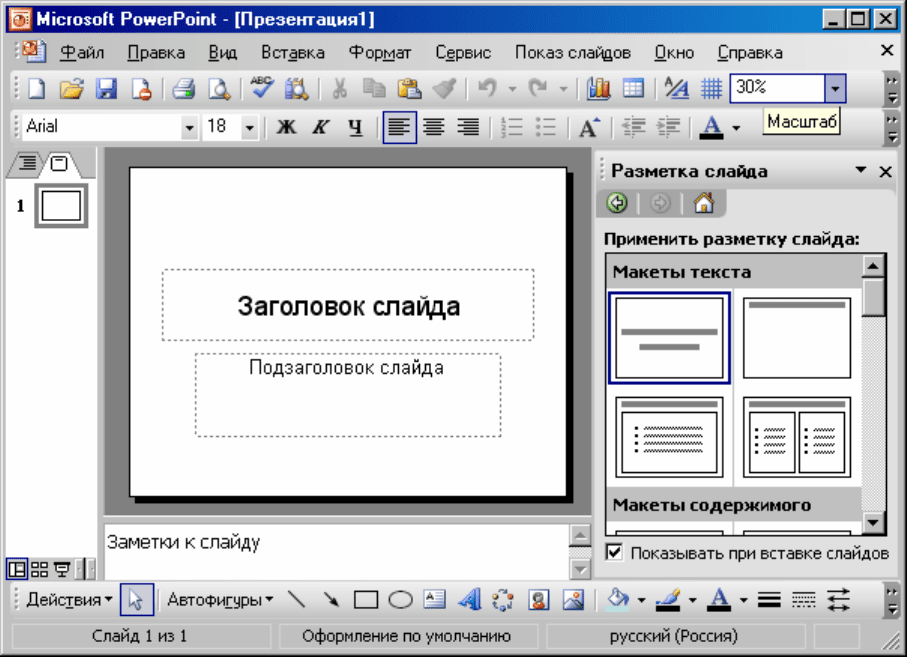The width and height of the screenshot is (907, 657).
Task: Toggle numbered list formatting
Action: [x=512, y=127]
